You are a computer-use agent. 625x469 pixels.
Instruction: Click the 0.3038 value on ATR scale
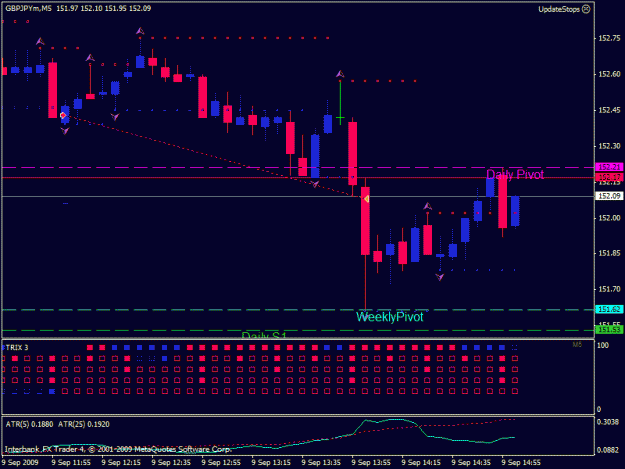[x=608, y=422]
